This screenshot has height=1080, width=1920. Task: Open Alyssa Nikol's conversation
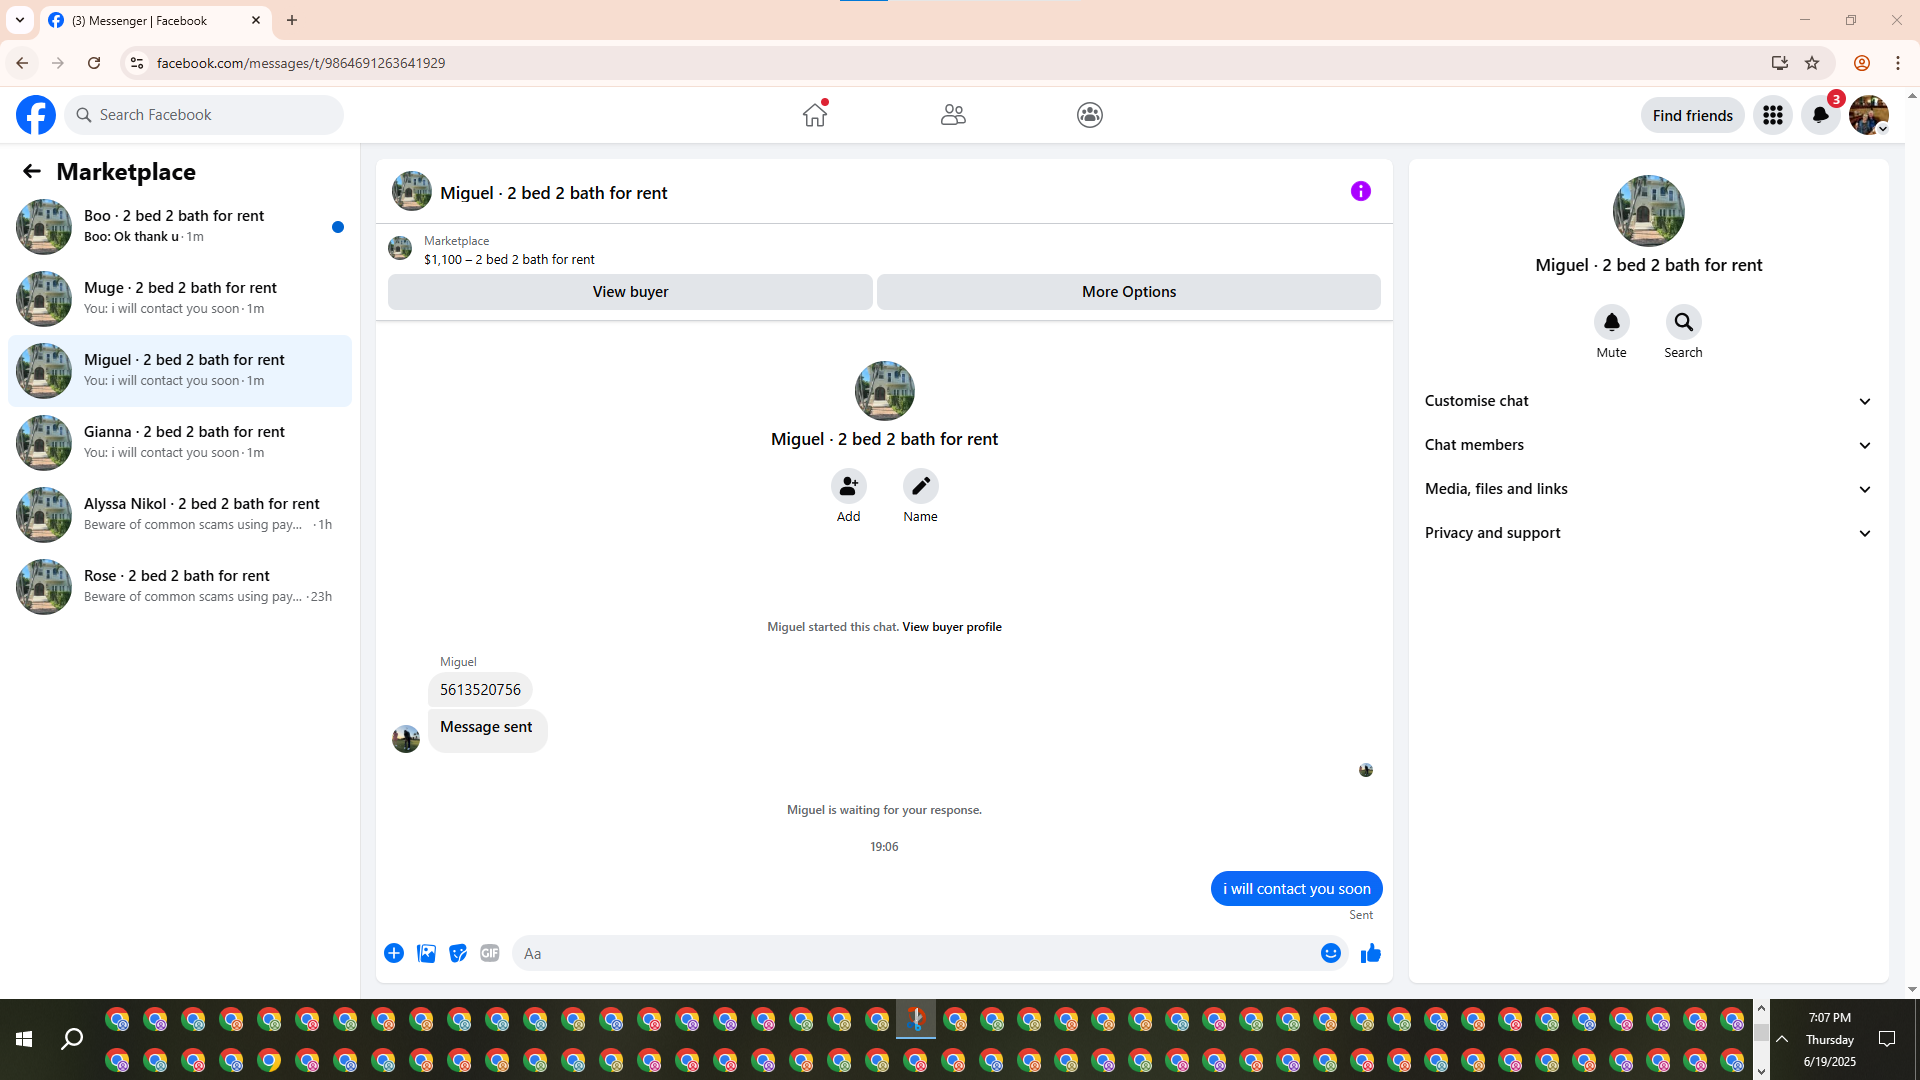coord(180,515)
